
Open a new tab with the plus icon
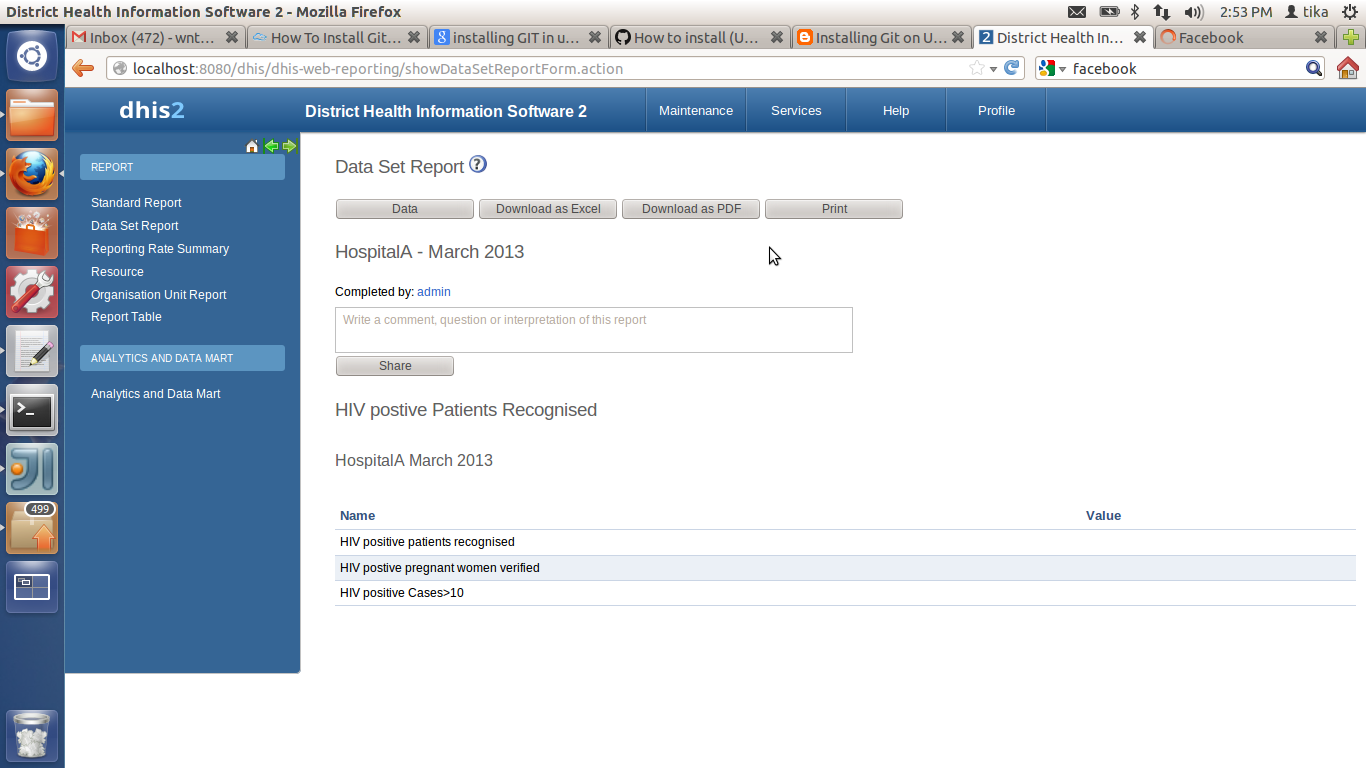[x=1352, y=38]
